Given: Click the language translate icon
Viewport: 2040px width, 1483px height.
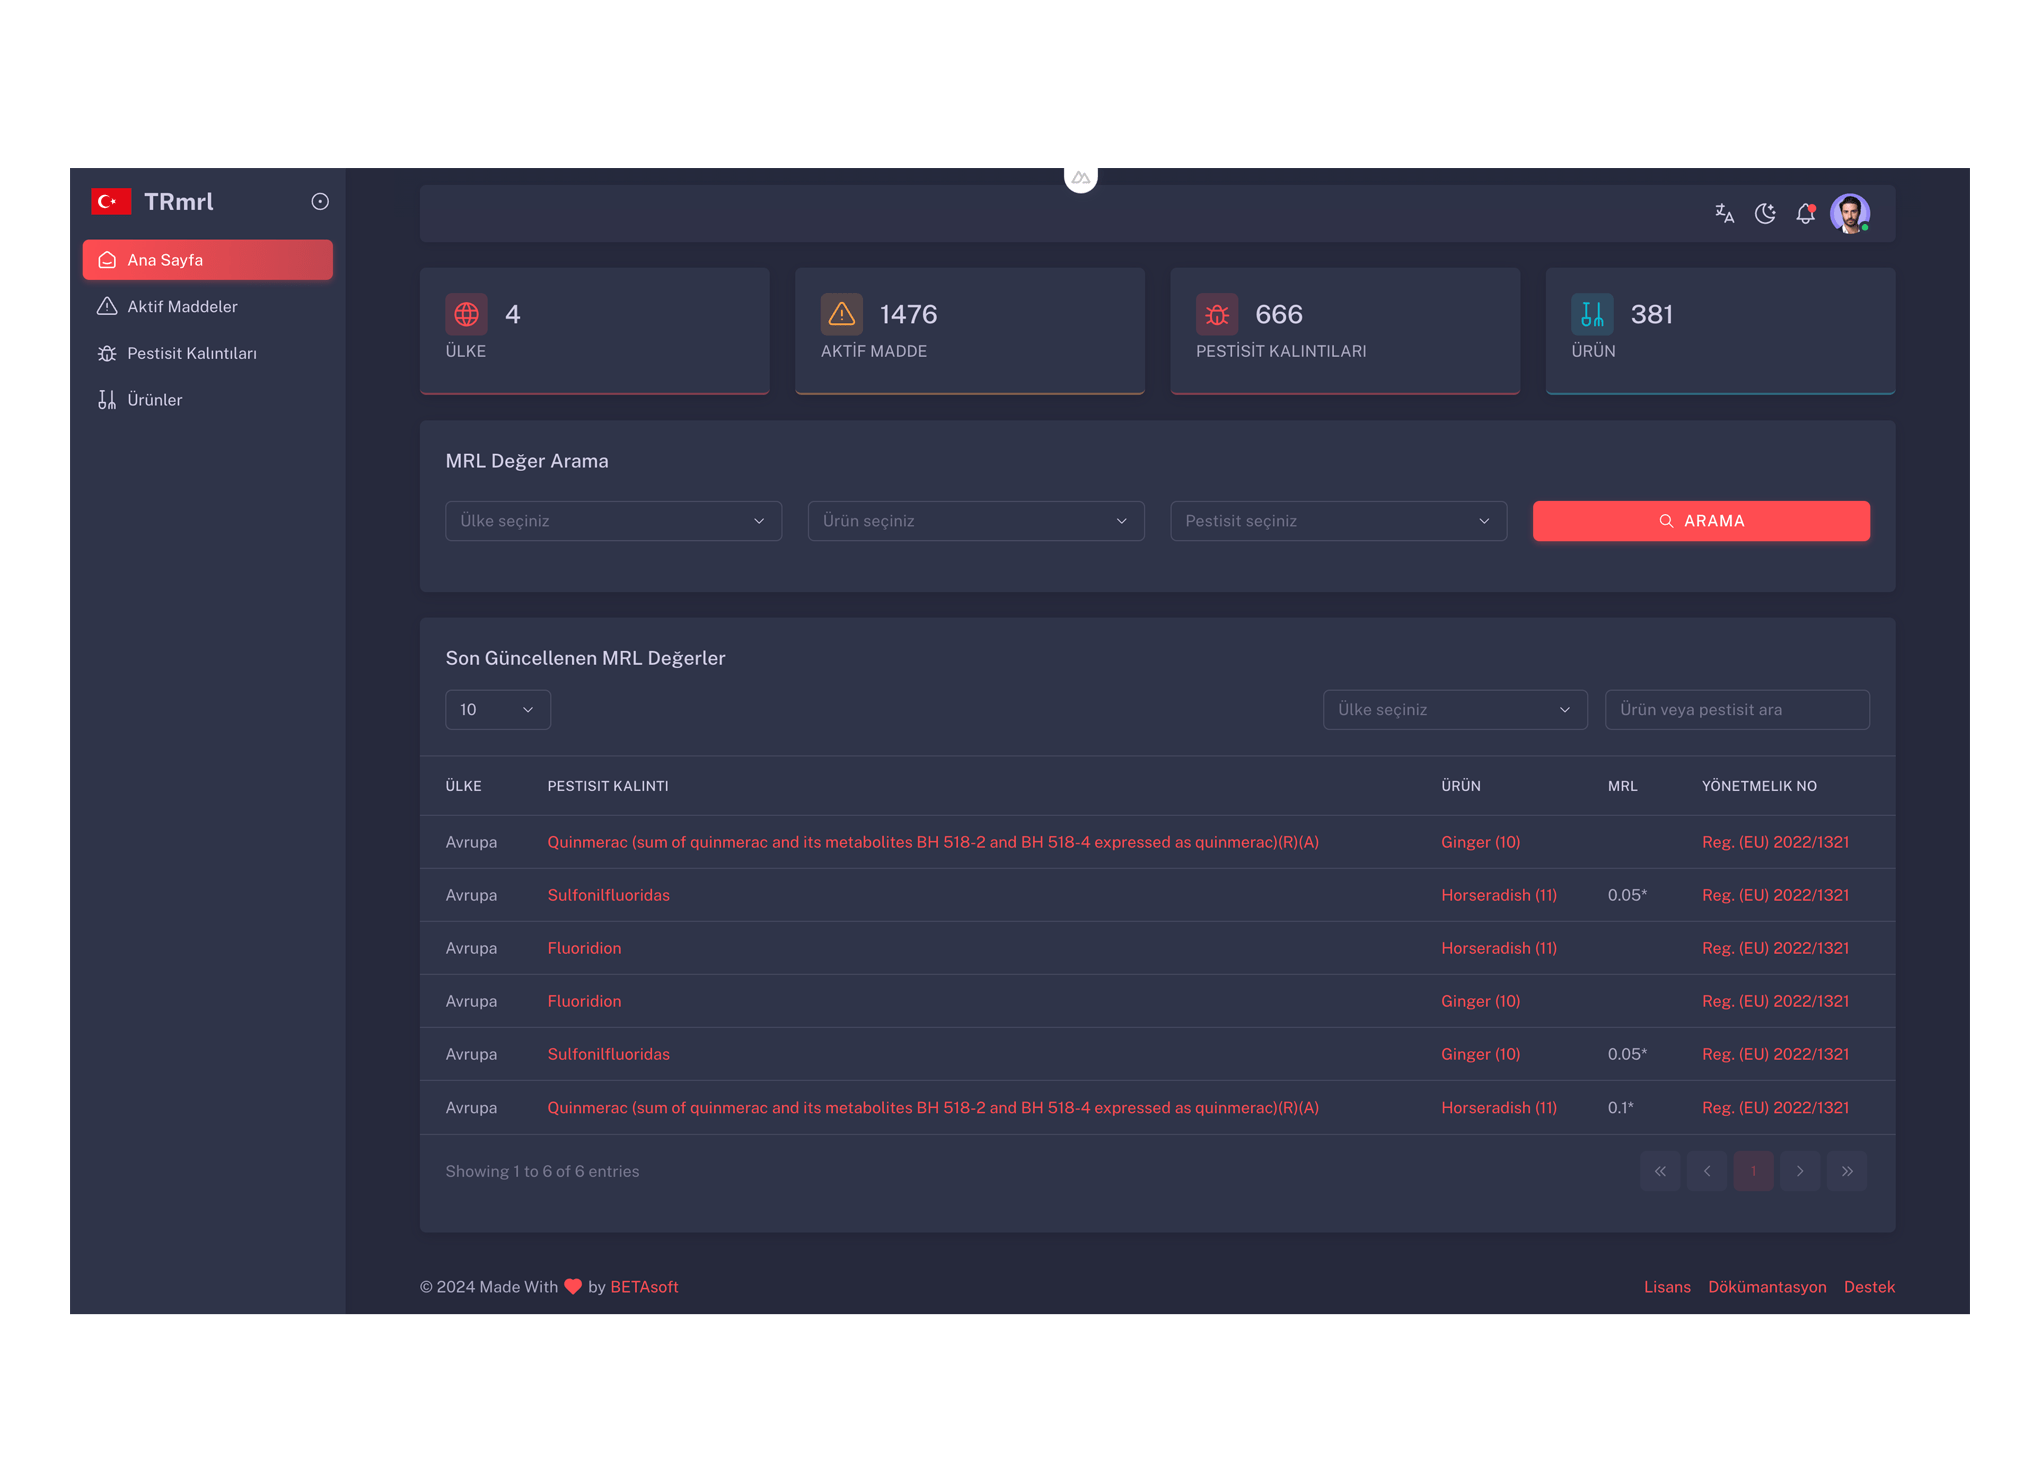Looking at the screenshot, I should pos(1724,213).
